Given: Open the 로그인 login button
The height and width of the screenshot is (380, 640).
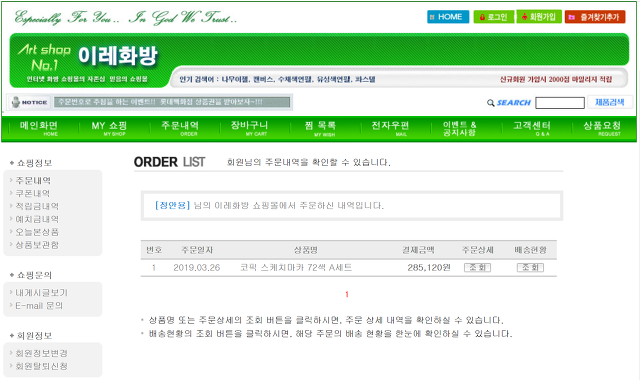Looking at the screenshot, I should (494, 17).
